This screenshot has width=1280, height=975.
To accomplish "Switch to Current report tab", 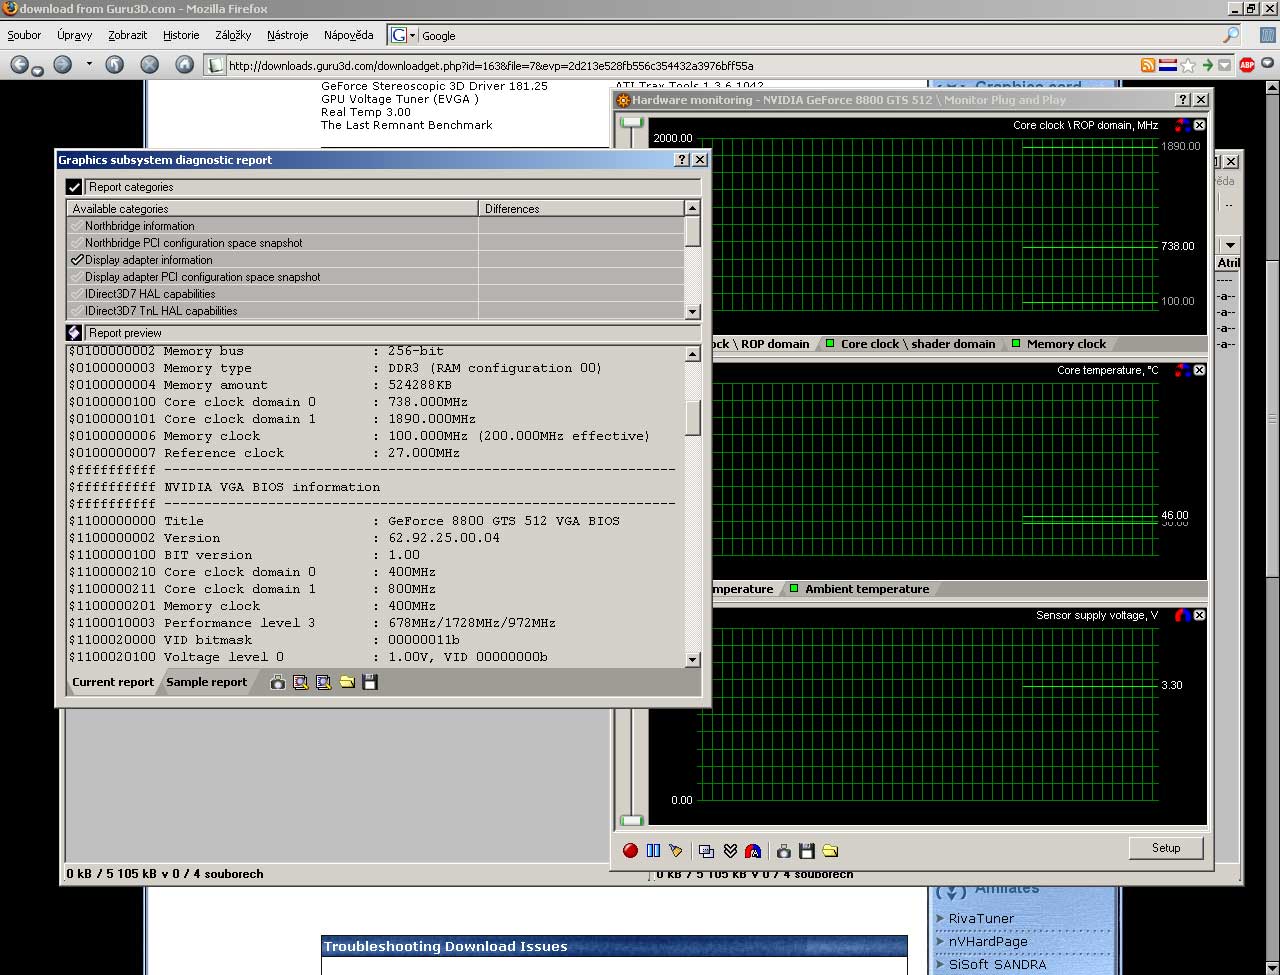I will [x=113, y=682].
